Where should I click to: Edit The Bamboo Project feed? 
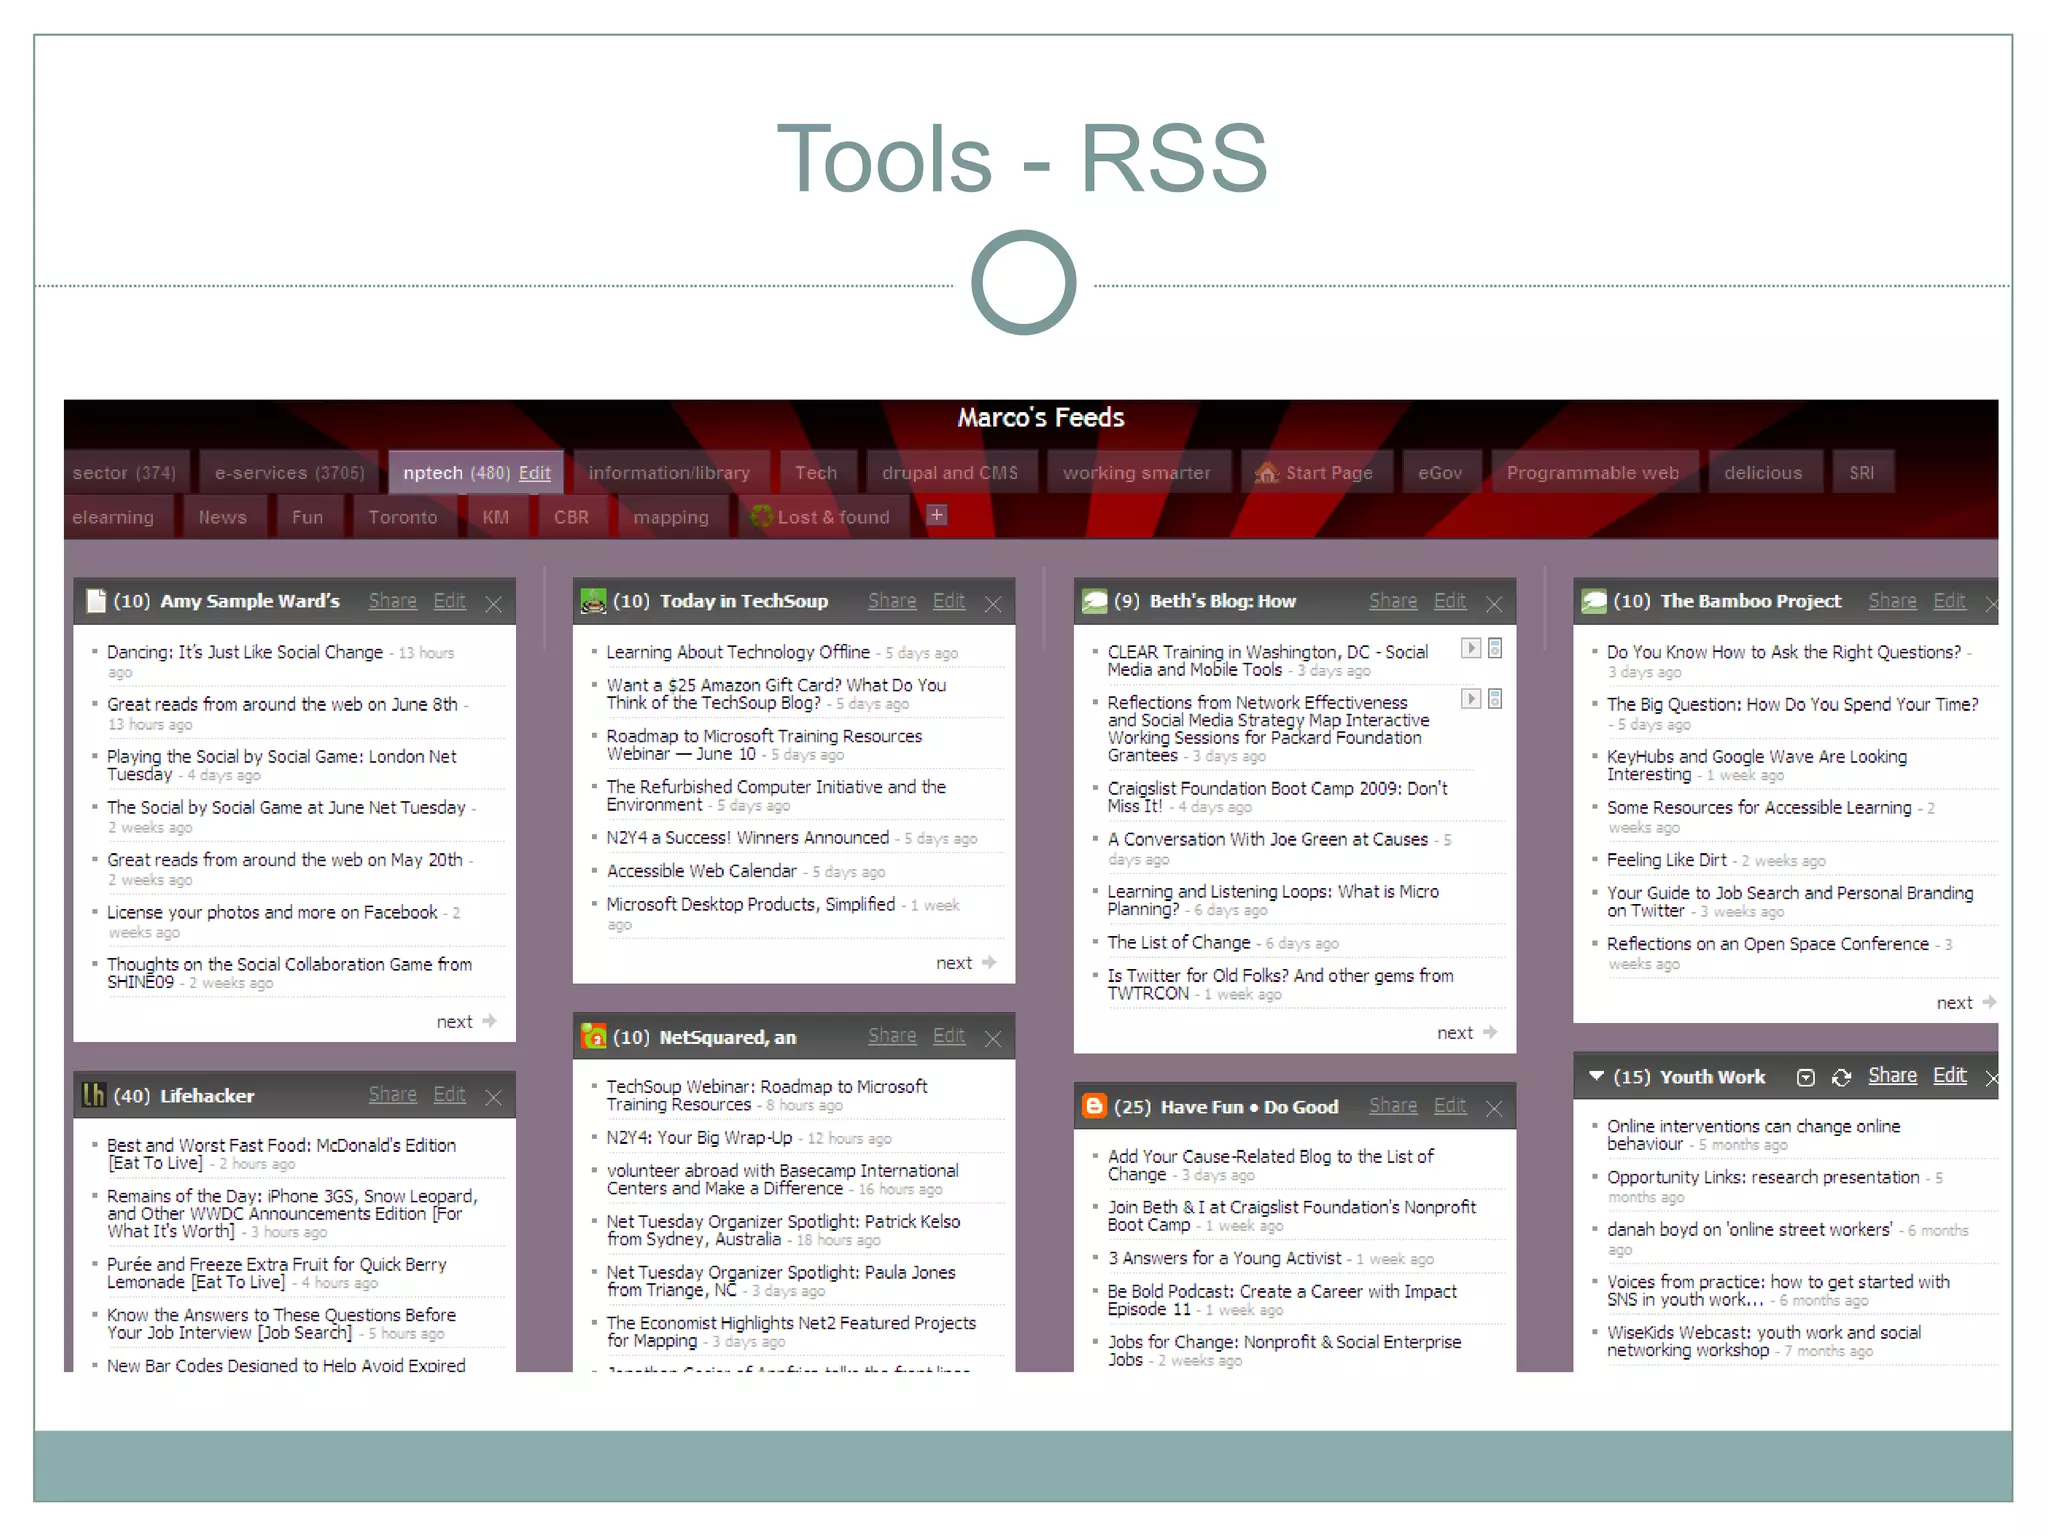click(1949, 601)
